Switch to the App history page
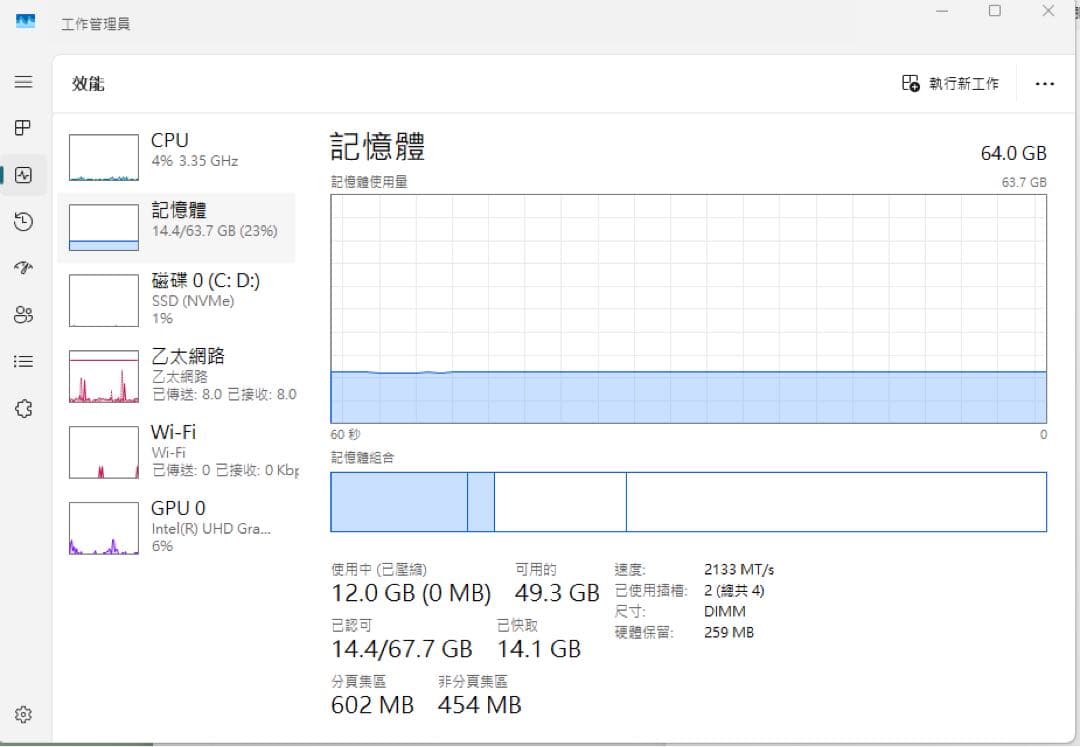The image size is (1080, 747). click(x=24, y=222)
